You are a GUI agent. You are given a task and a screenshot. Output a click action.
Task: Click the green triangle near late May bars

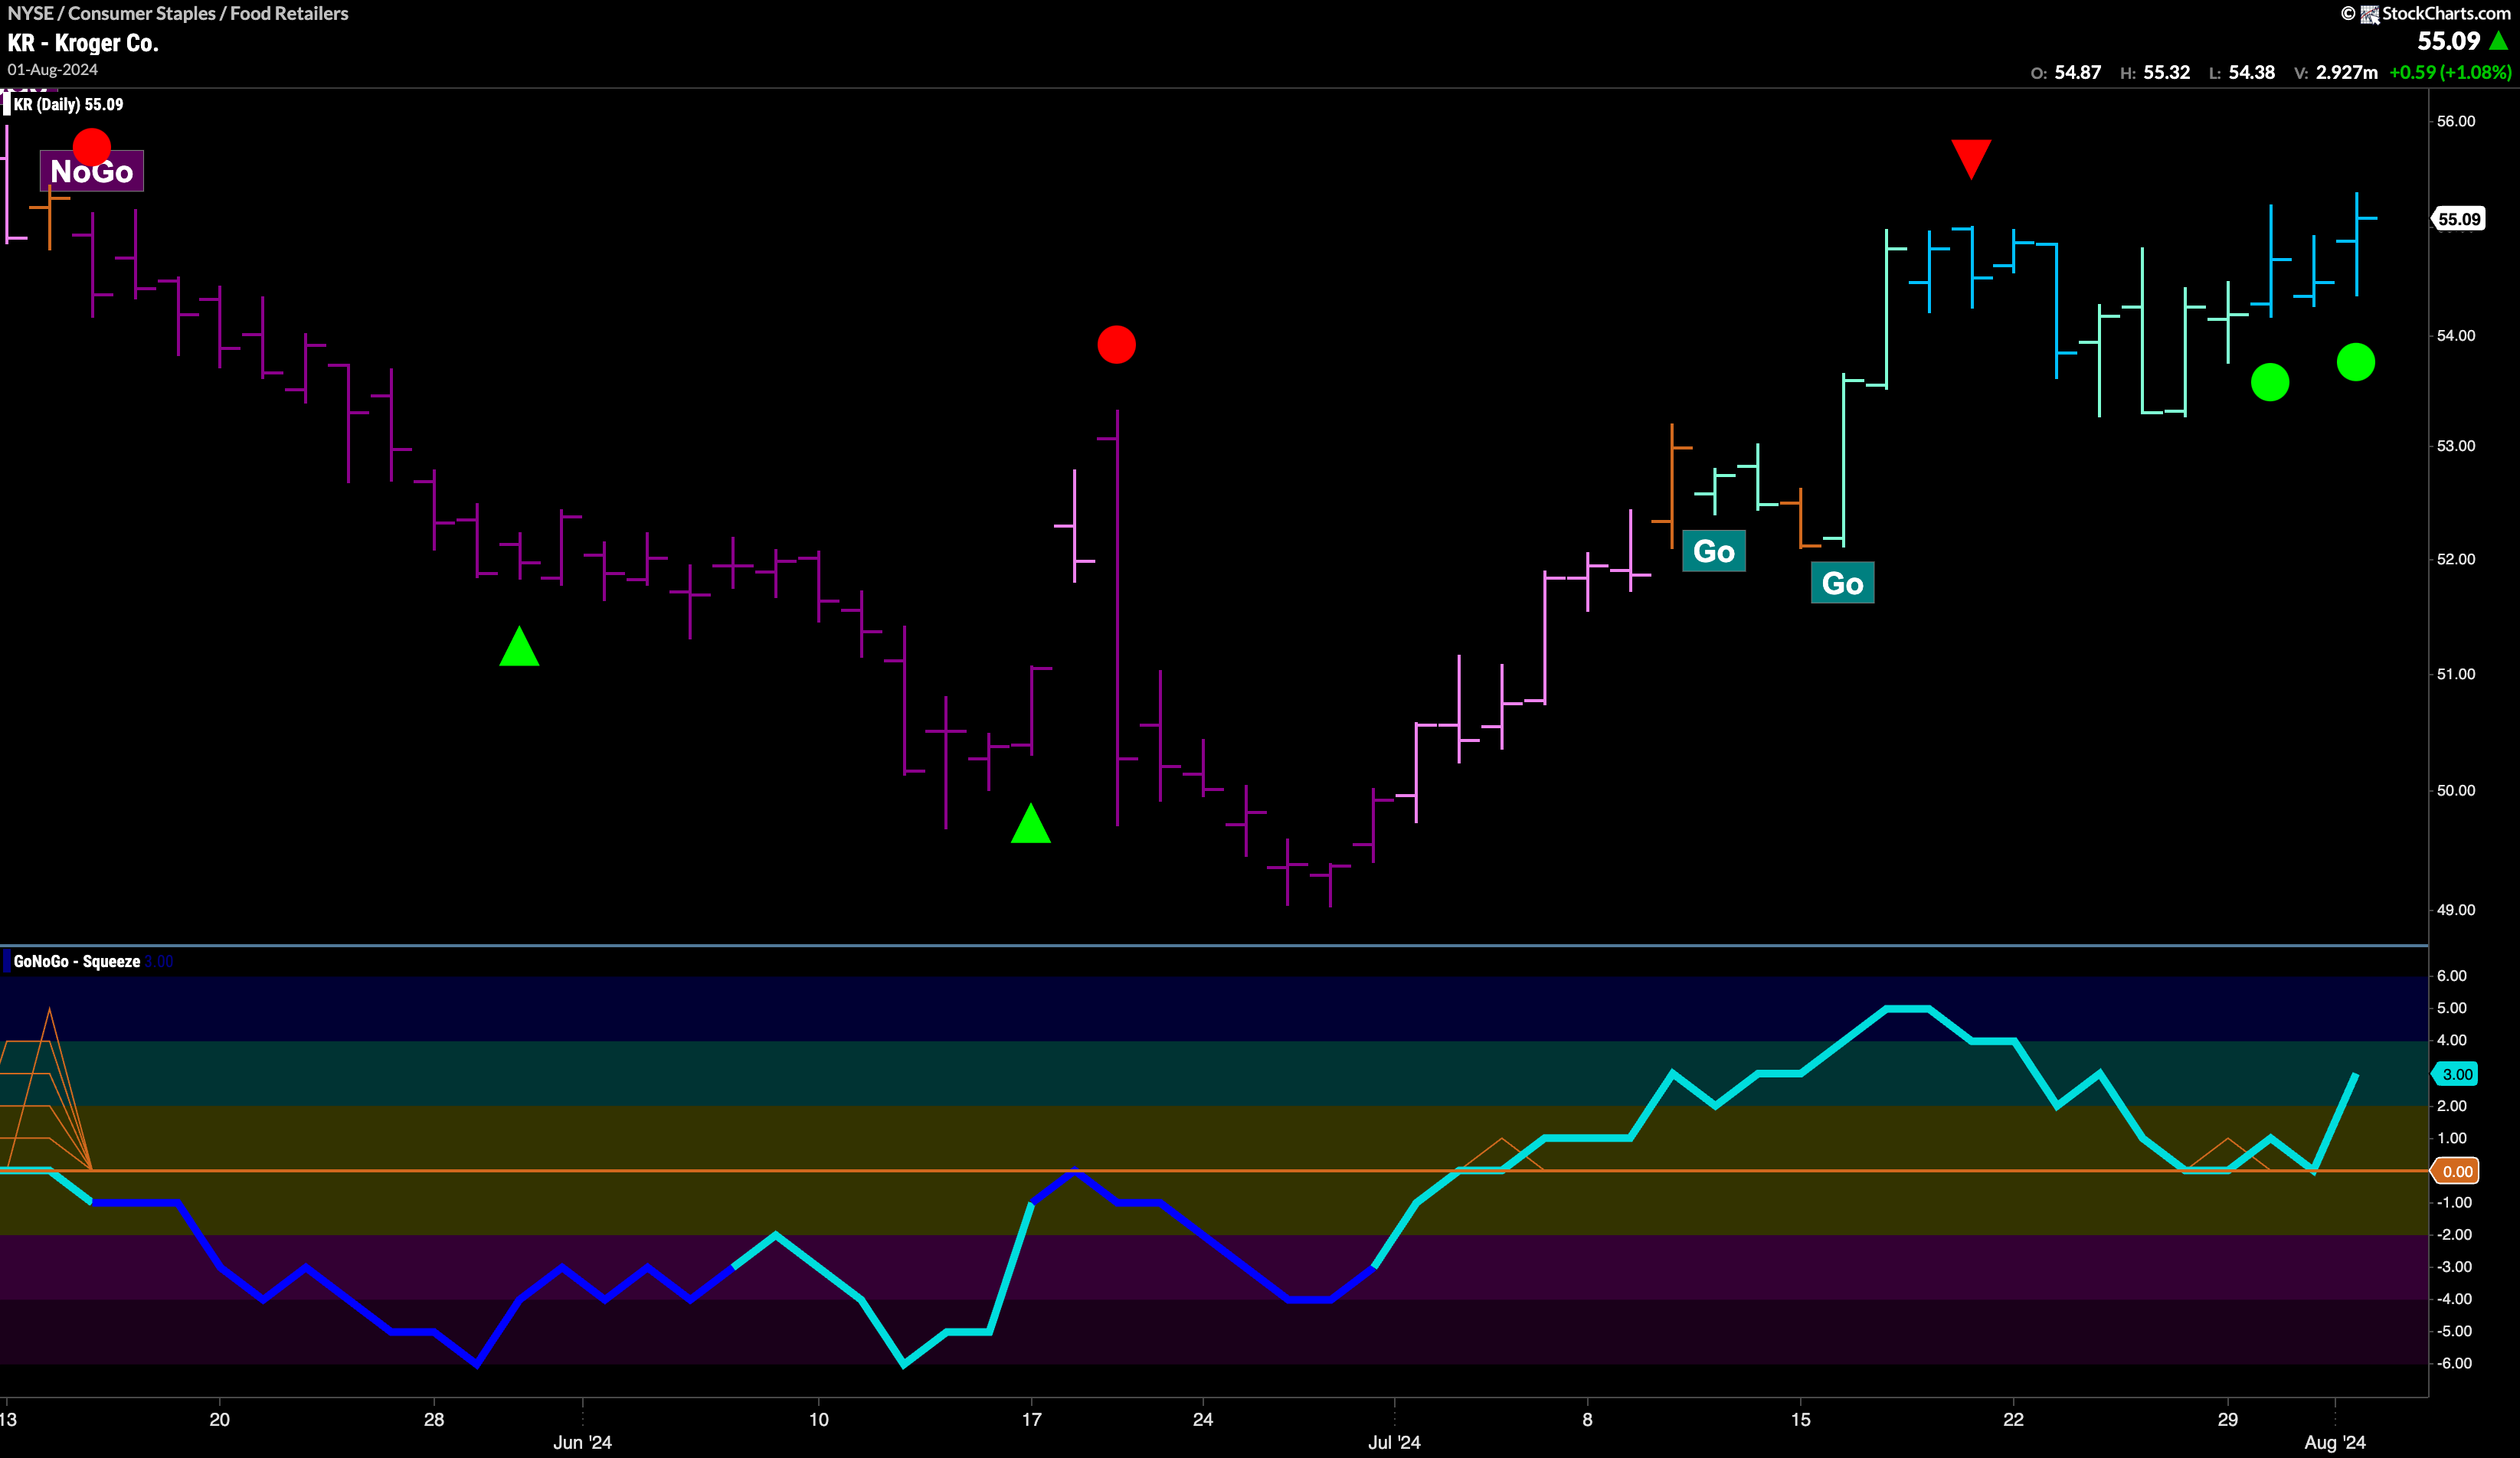coord(519,646)
